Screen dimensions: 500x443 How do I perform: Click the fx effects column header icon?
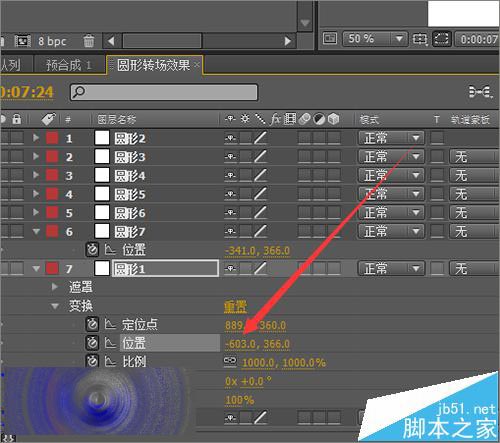pos(275,119)
